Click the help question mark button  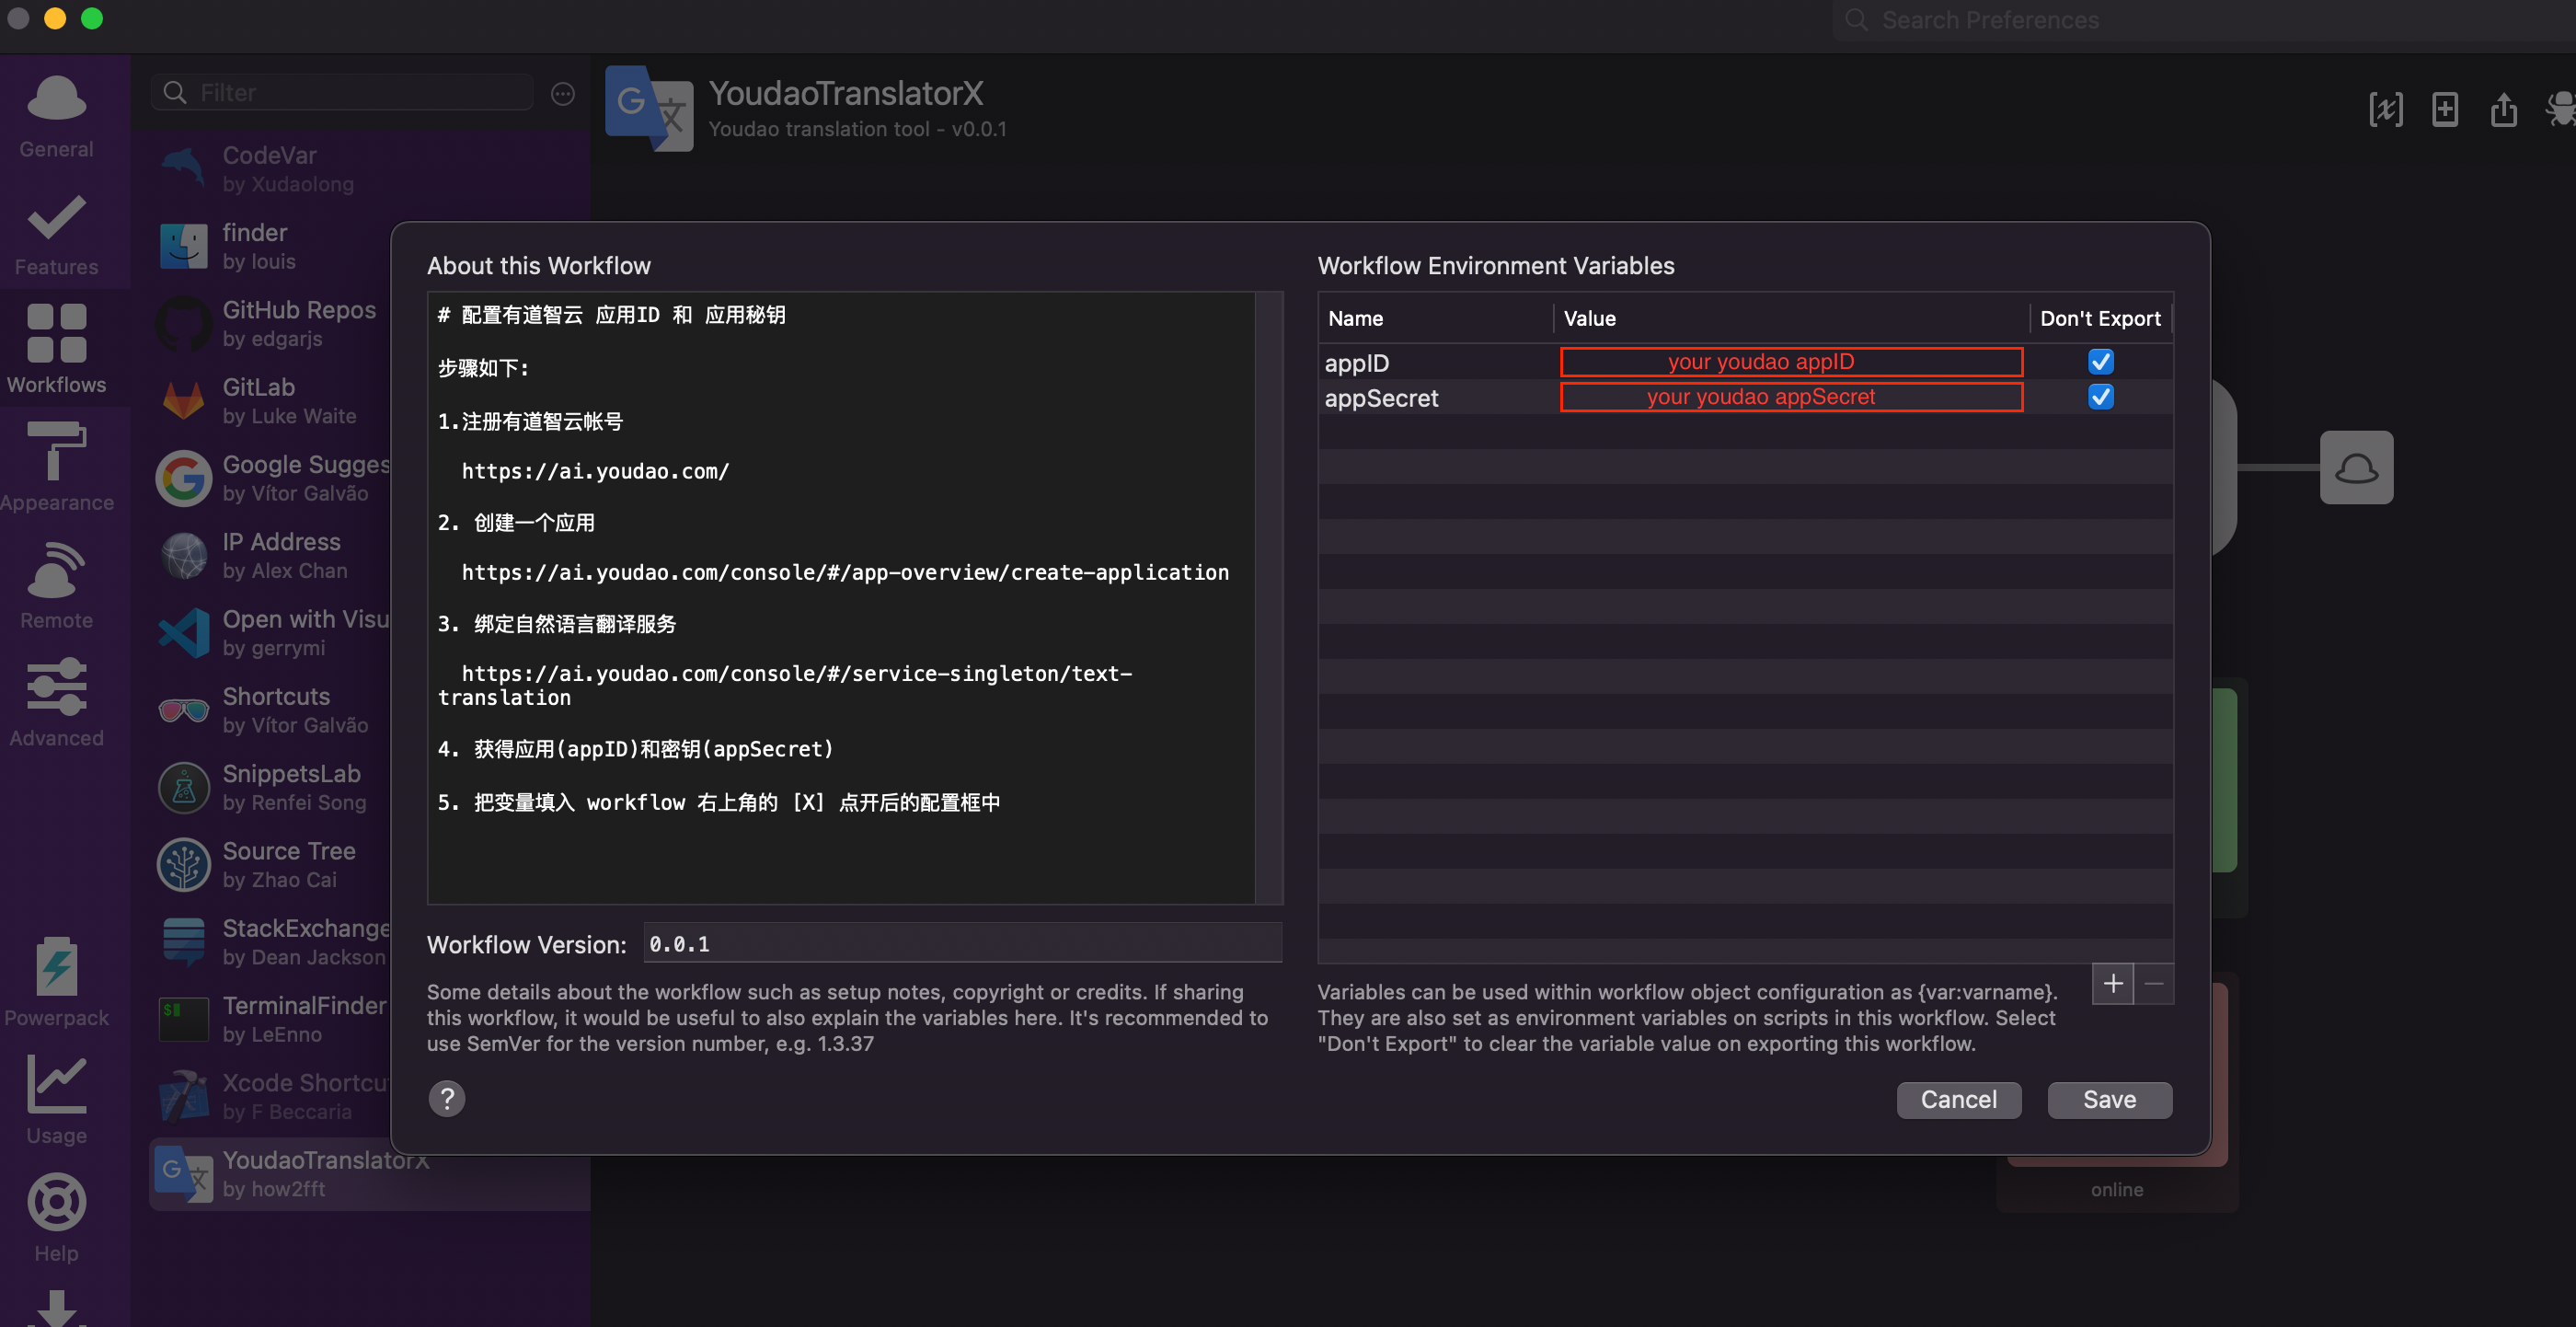[x=447, y=1099]
